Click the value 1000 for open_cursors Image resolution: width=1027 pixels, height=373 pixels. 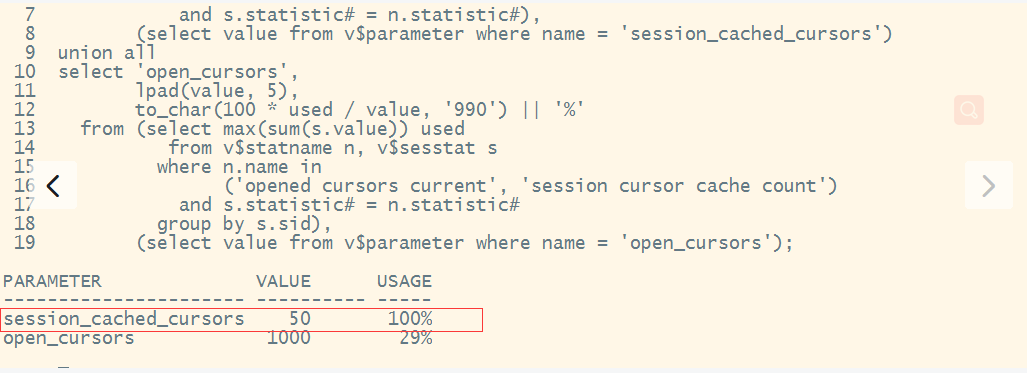(x=289, y=338)
